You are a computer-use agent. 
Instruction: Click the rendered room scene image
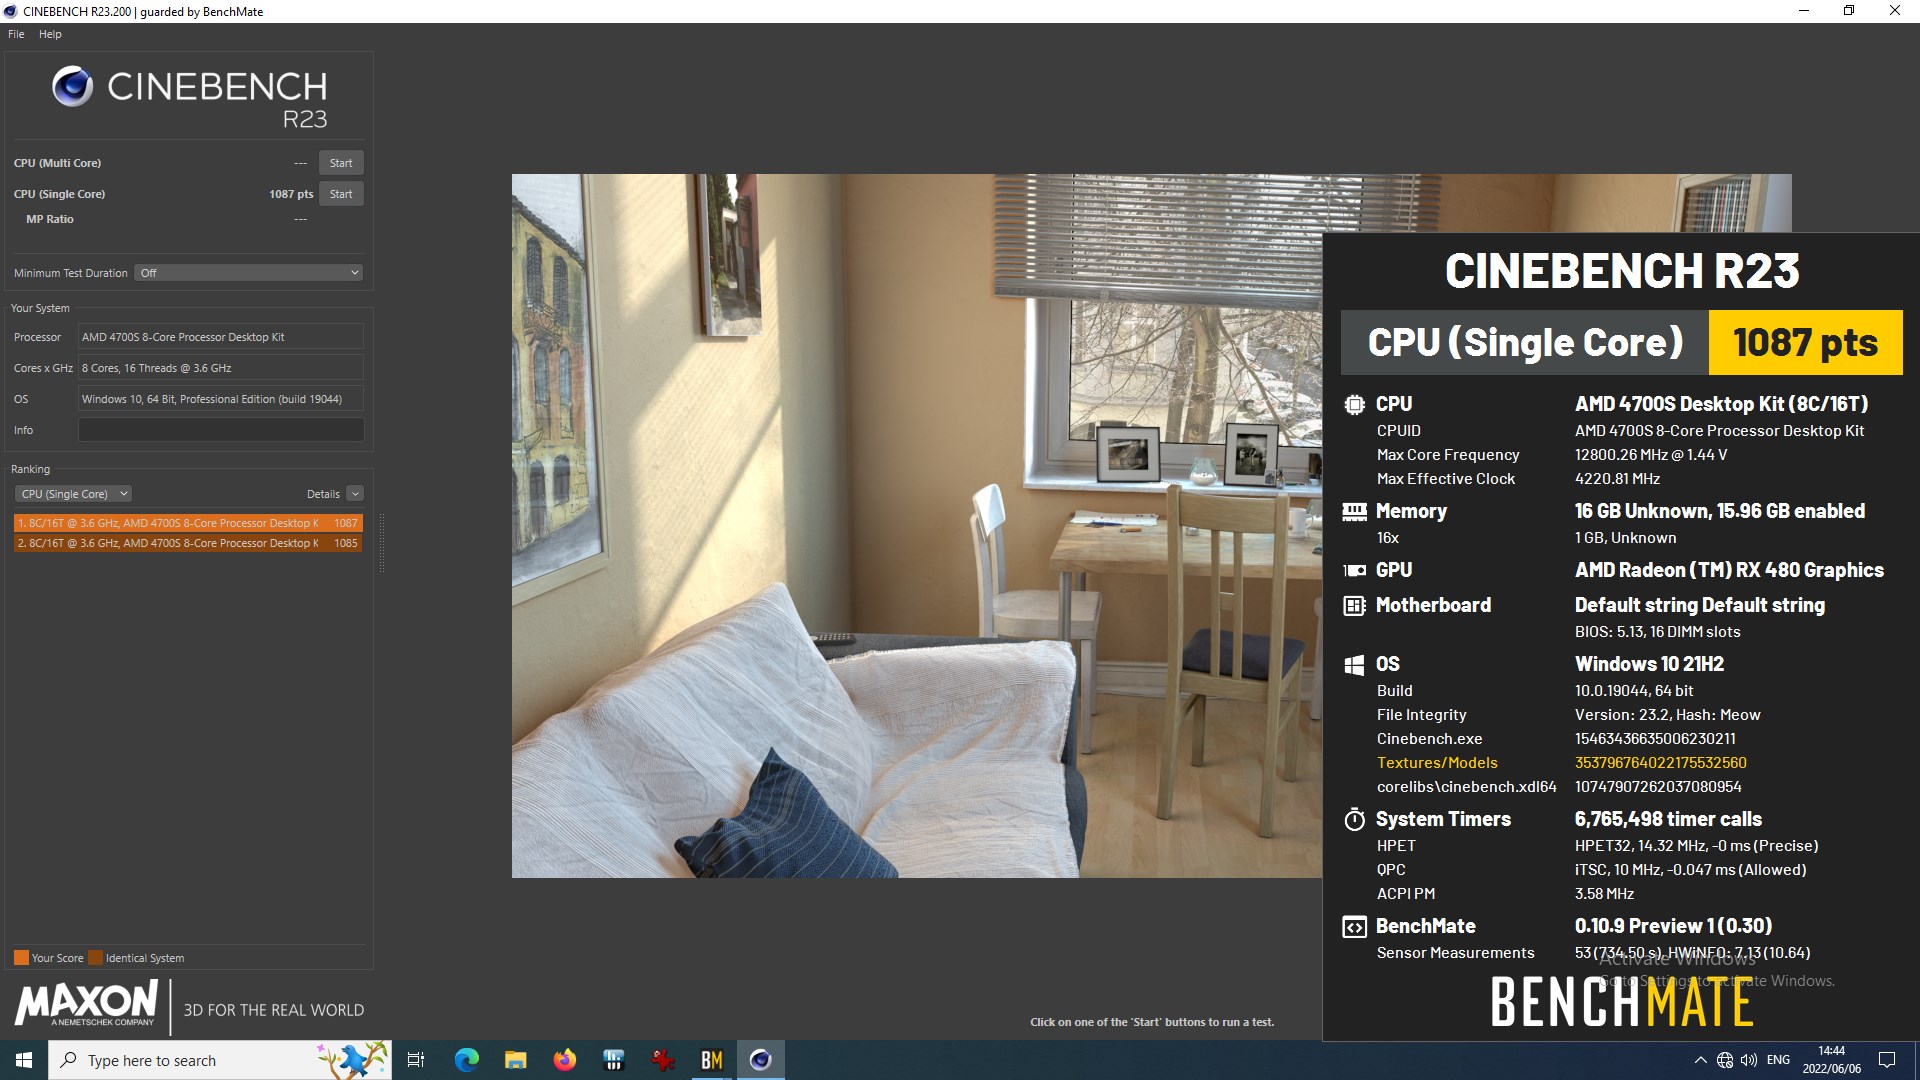tap(916, 526)
